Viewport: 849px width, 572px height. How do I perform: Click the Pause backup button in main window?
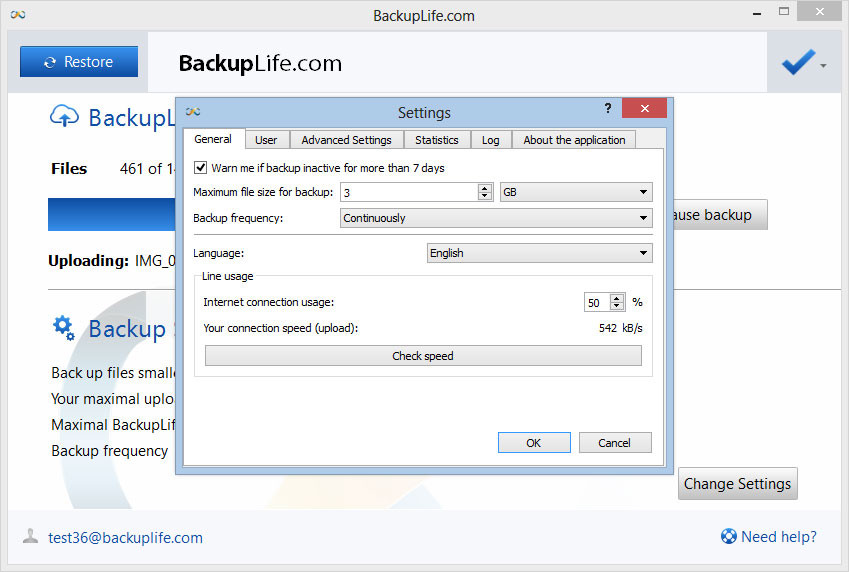click(x=720, y=214)
